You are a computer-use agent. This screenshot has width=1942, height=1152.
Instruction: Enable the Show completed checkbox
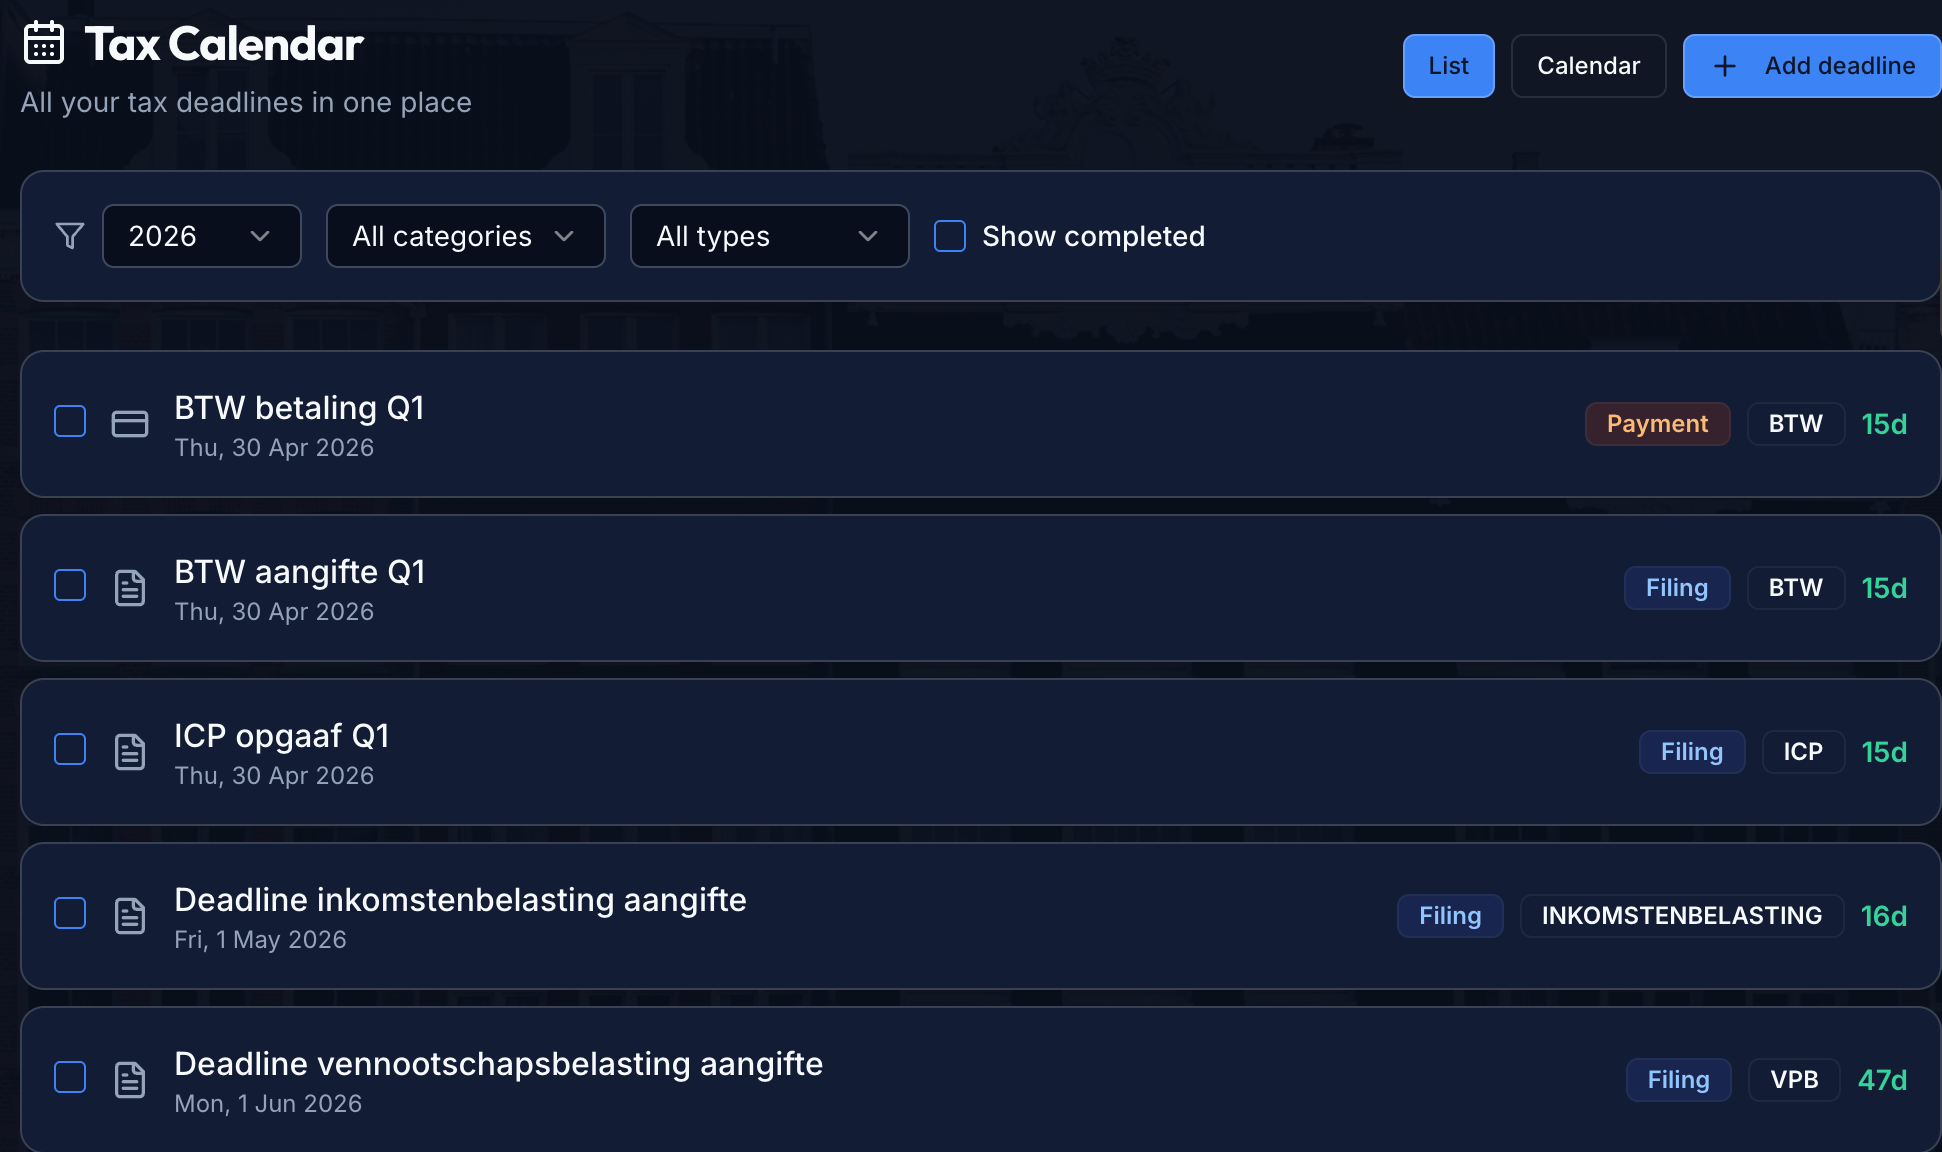[x=950, y=236]
